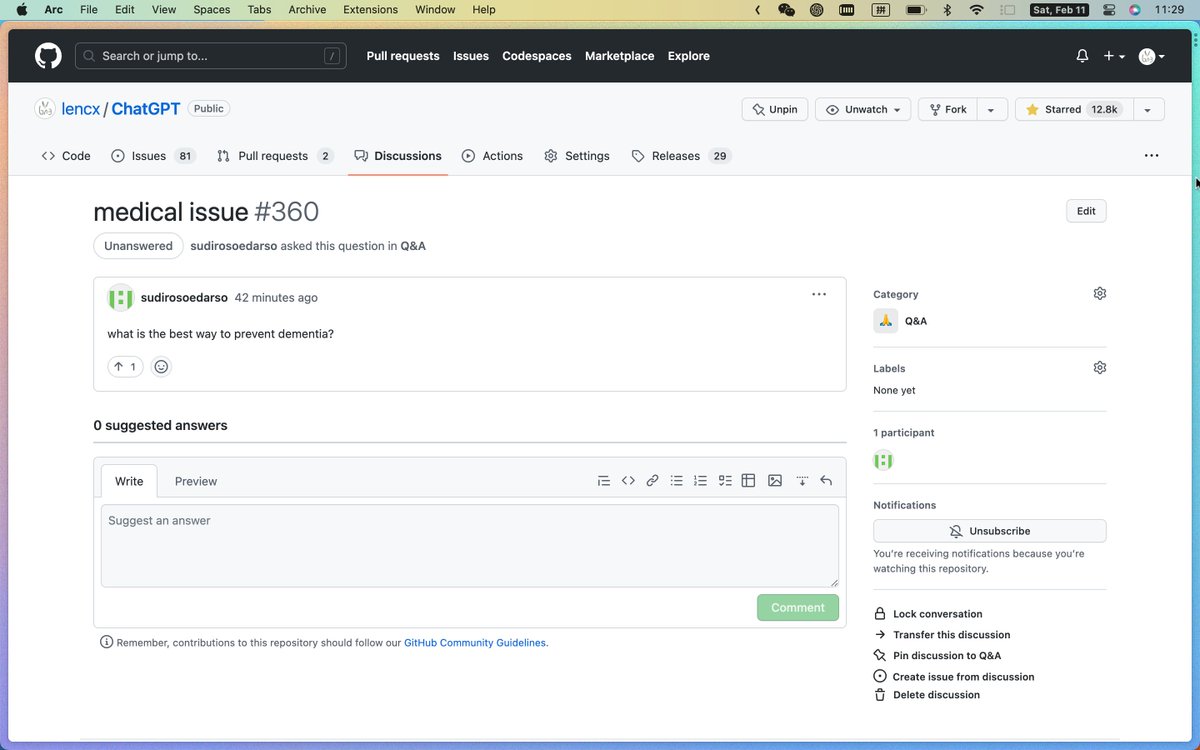The image size is (1200, 750).
Task: Click the Unsubscribe notifications button
Action: tap(990, 531)
